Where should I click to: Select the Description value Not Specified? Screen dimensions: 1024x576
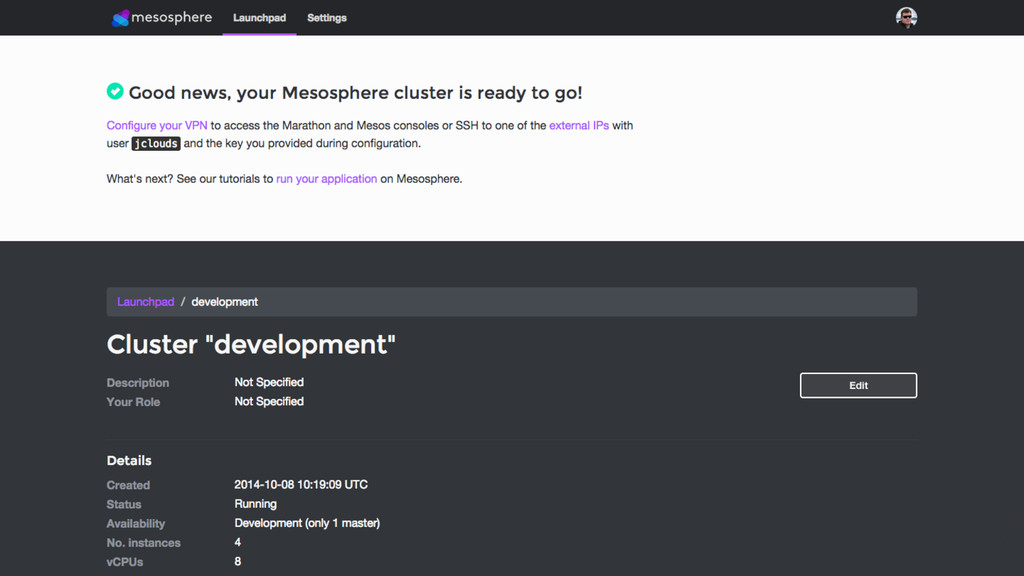[x=269, y=382]
